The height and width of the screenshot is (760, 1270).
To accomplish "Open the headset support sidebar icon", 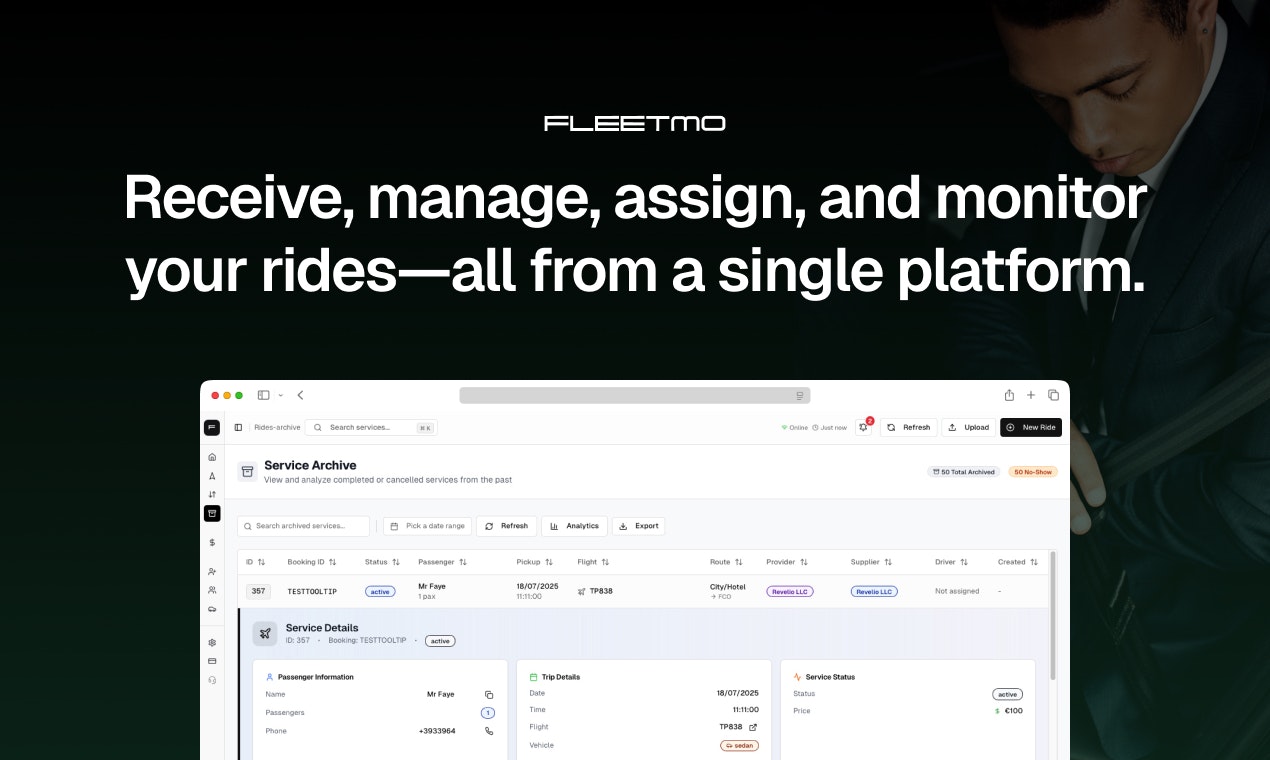I will [212, 680].
